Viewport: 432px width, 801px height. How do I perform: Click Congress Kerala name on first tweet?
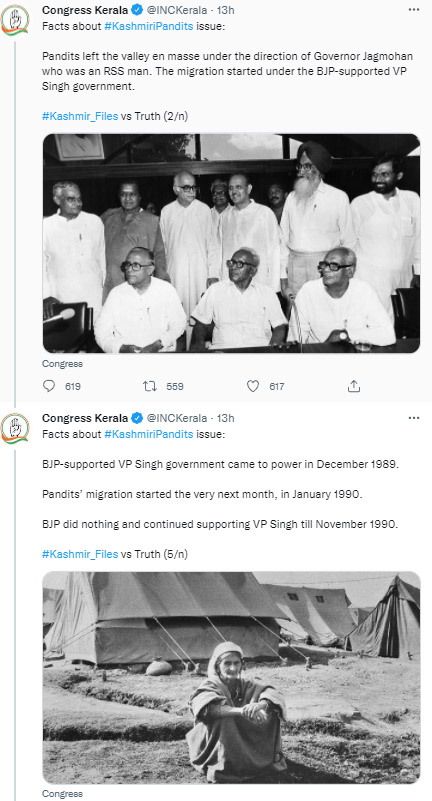tap(85, 10)
